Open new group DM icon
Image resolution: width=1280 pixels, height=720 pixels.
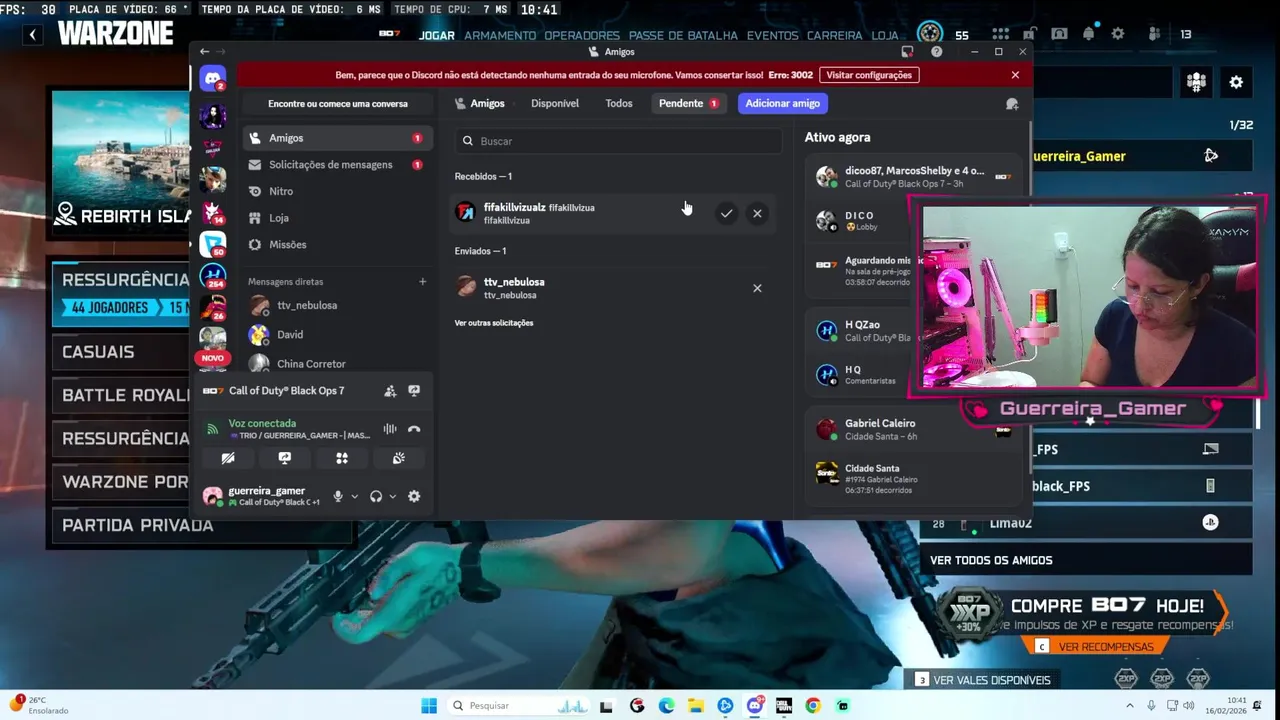click(1012, 104)
